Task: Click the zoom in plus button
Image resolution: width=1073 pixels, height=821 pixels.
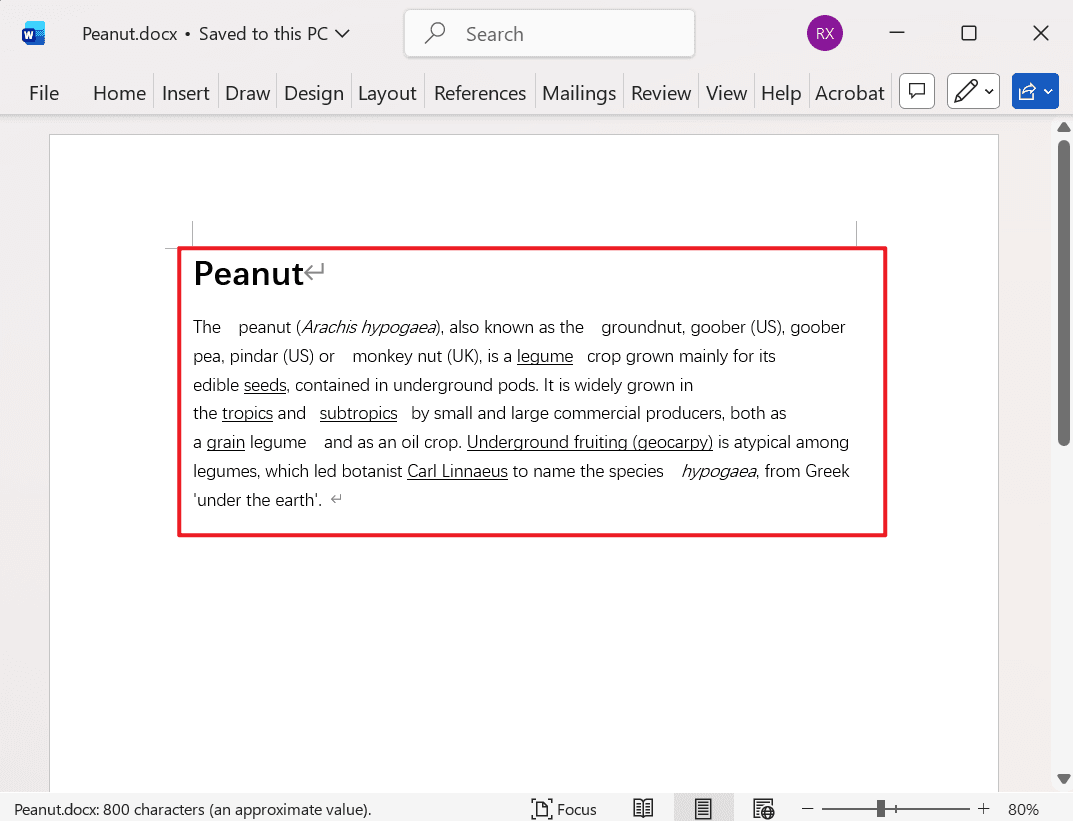Action: tap(983, 809)
